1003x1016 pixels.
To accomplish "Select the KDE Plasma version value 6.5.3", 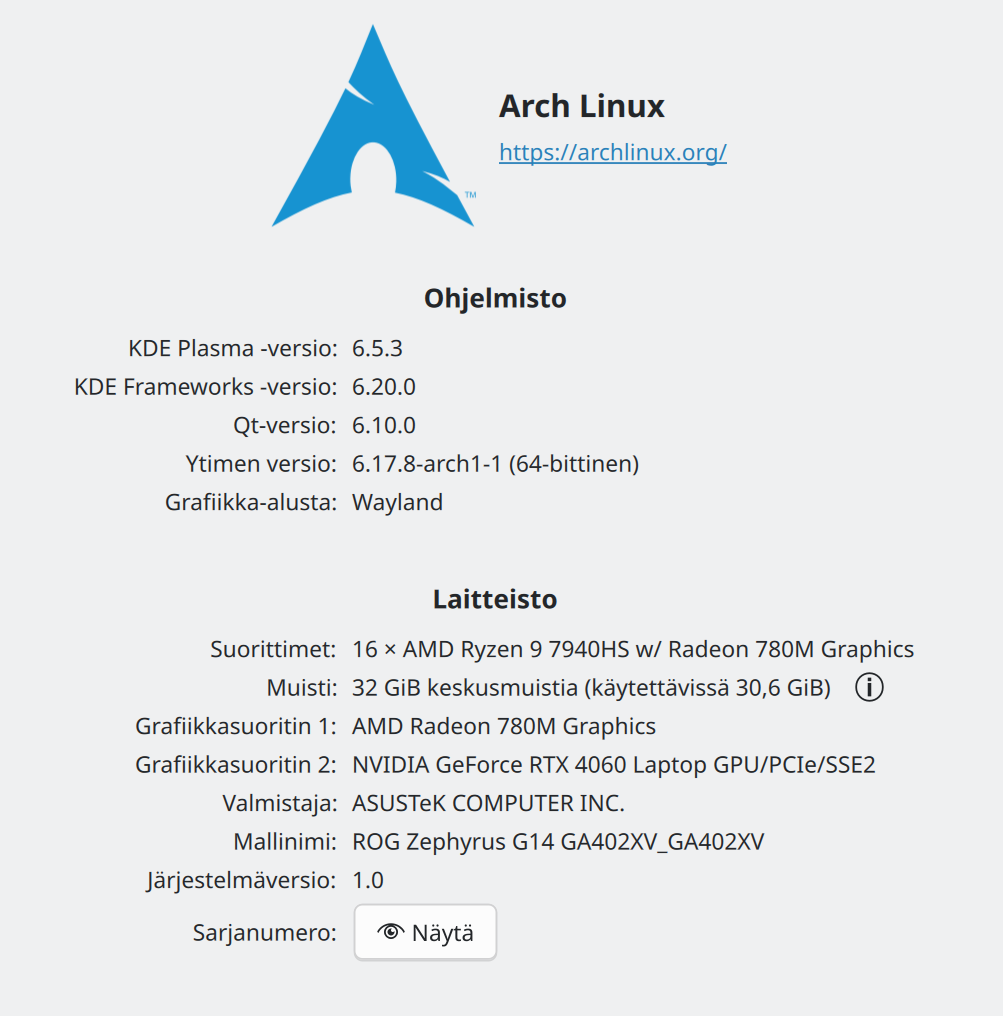I will (x=377, y=349).
